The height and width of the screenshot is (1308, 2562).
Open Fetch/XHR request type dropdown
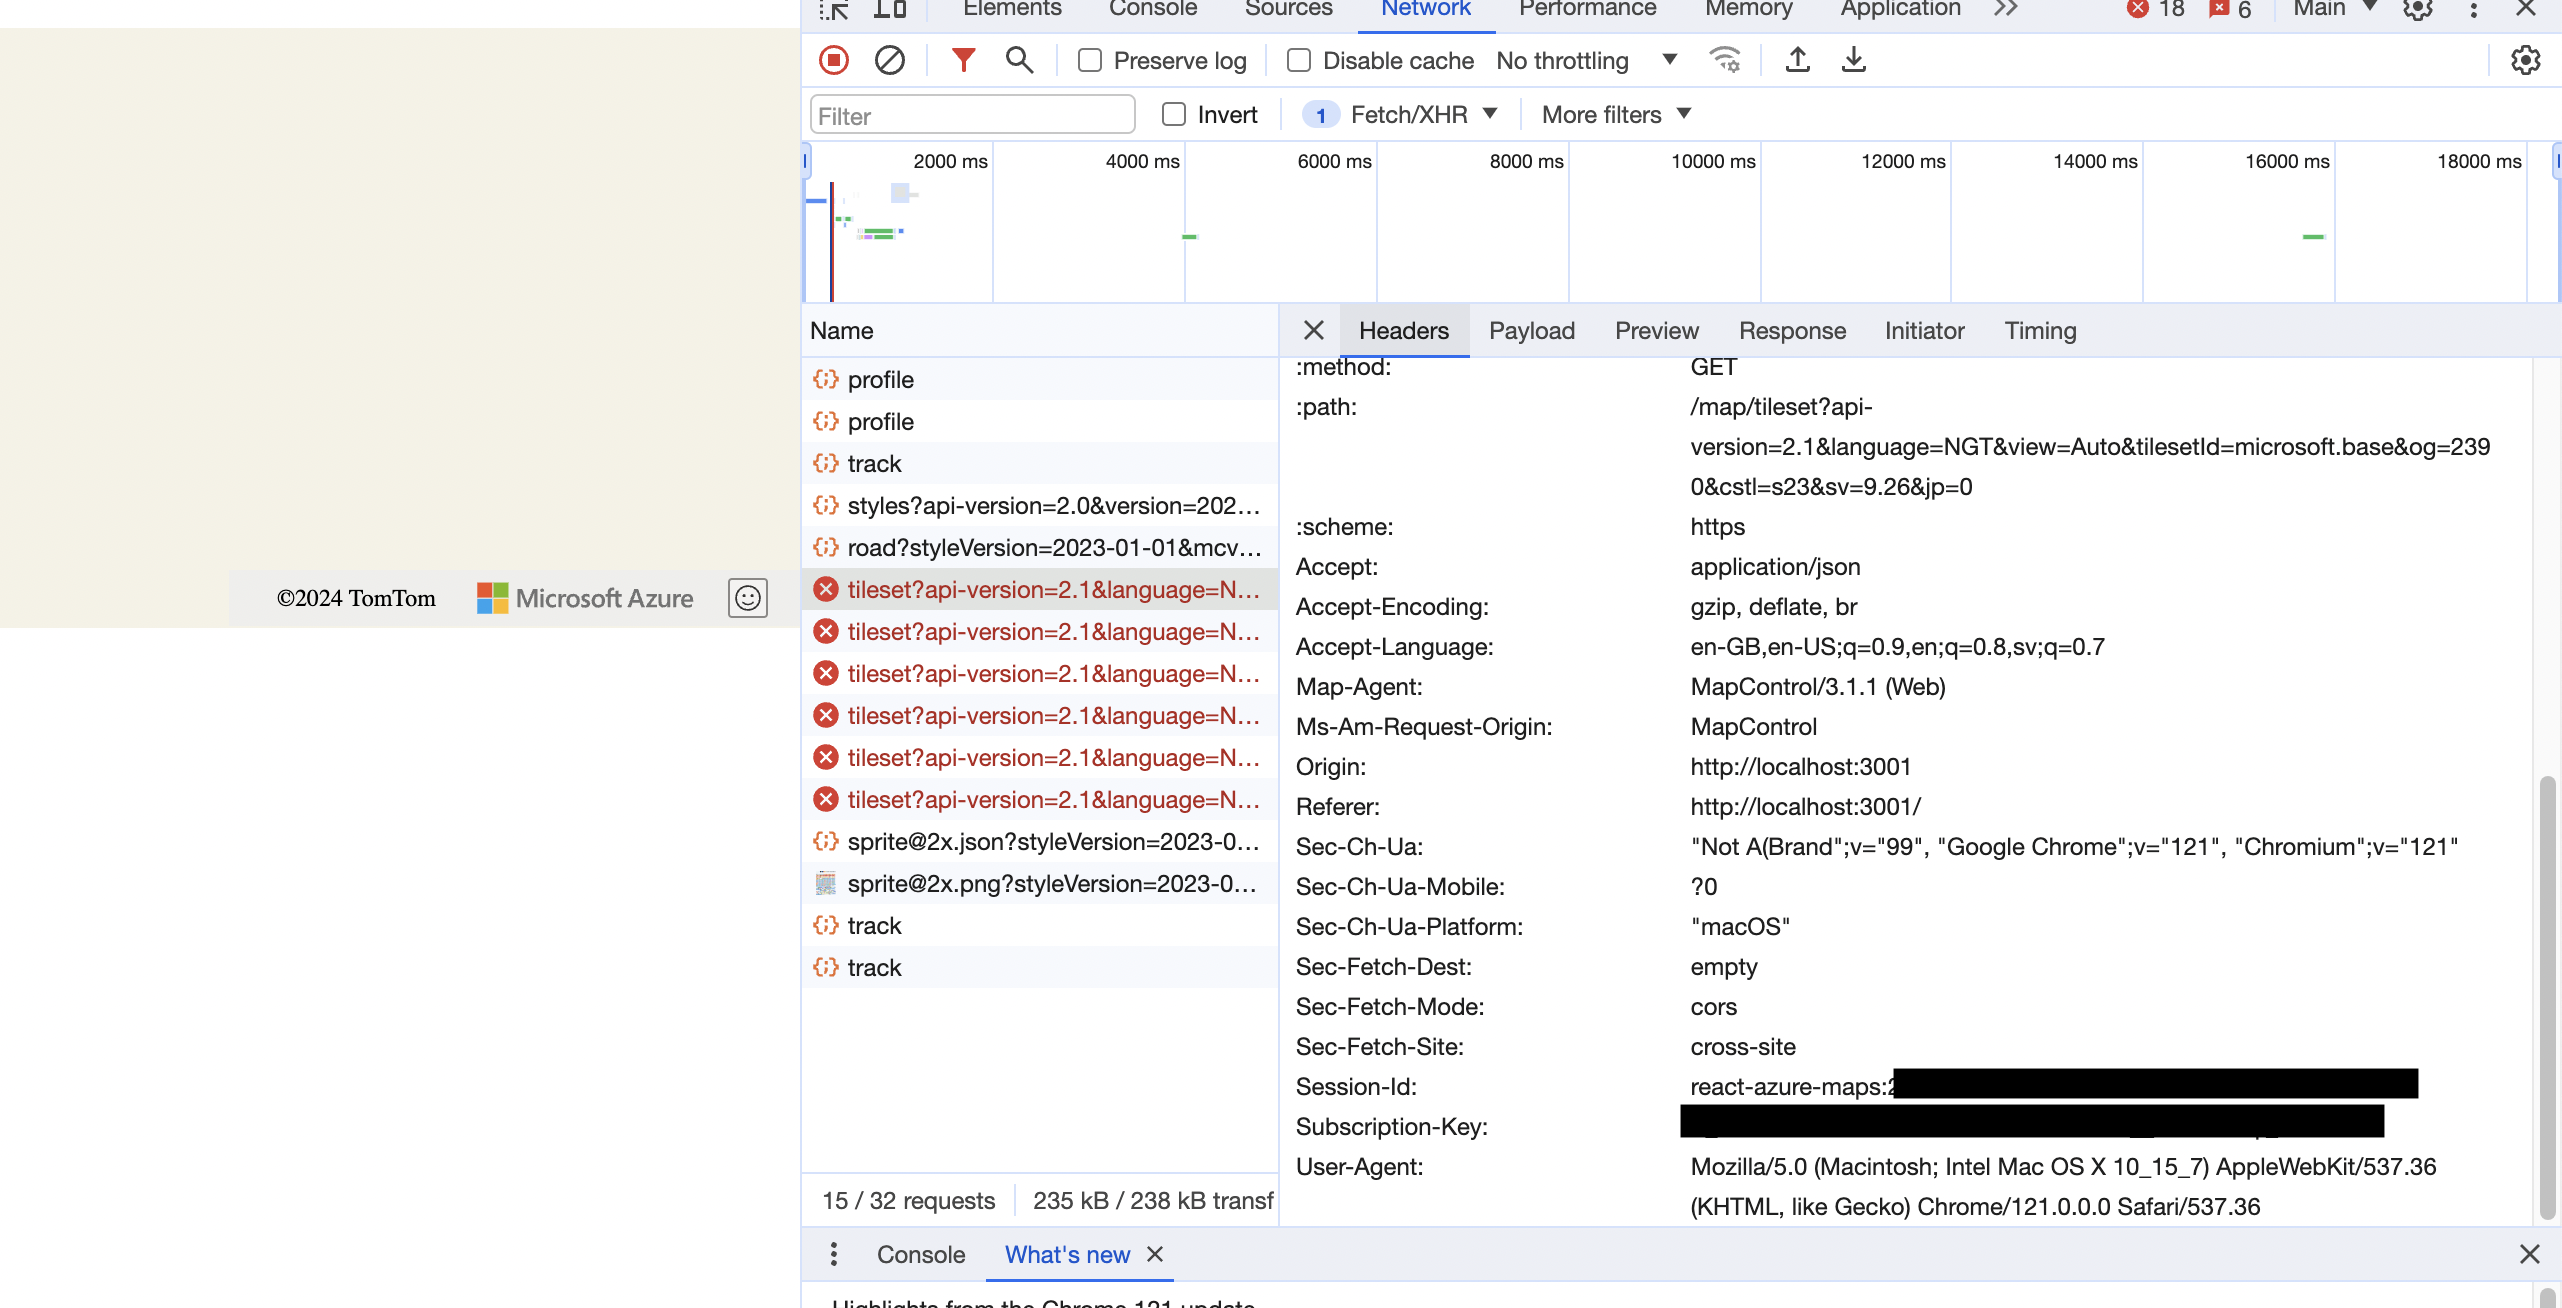pyautogui.click(x=1400, y=114)
